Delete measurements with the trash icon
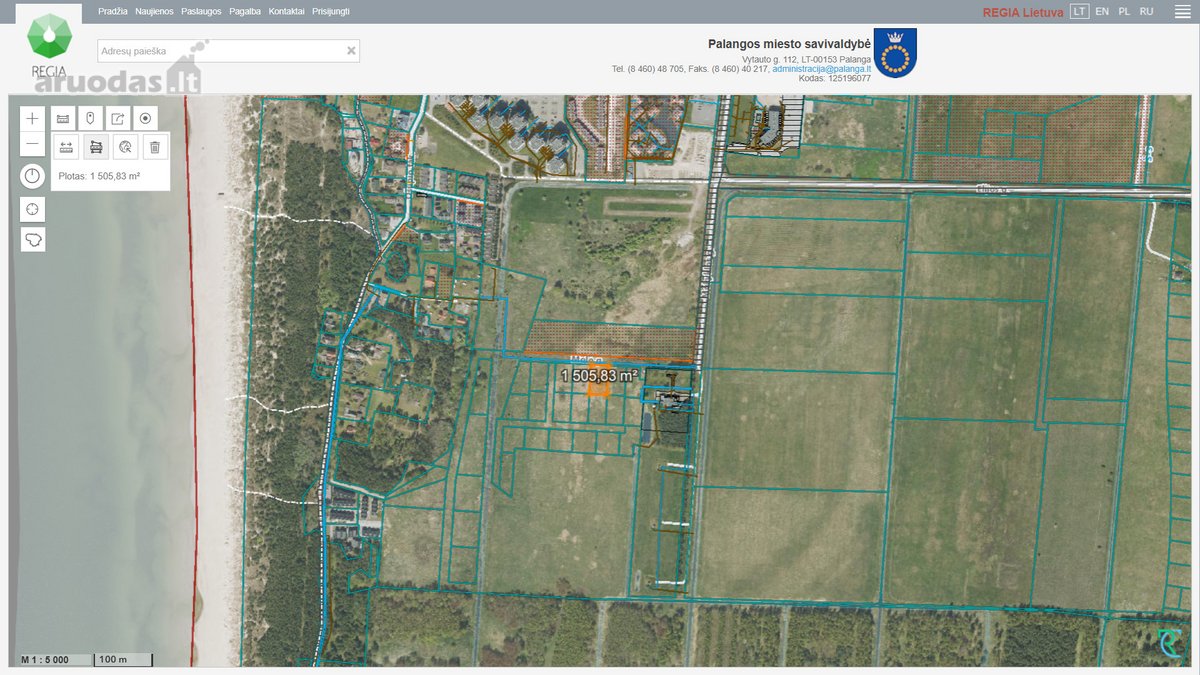This screenshot has height=675, width=1200. coord(155,147)
